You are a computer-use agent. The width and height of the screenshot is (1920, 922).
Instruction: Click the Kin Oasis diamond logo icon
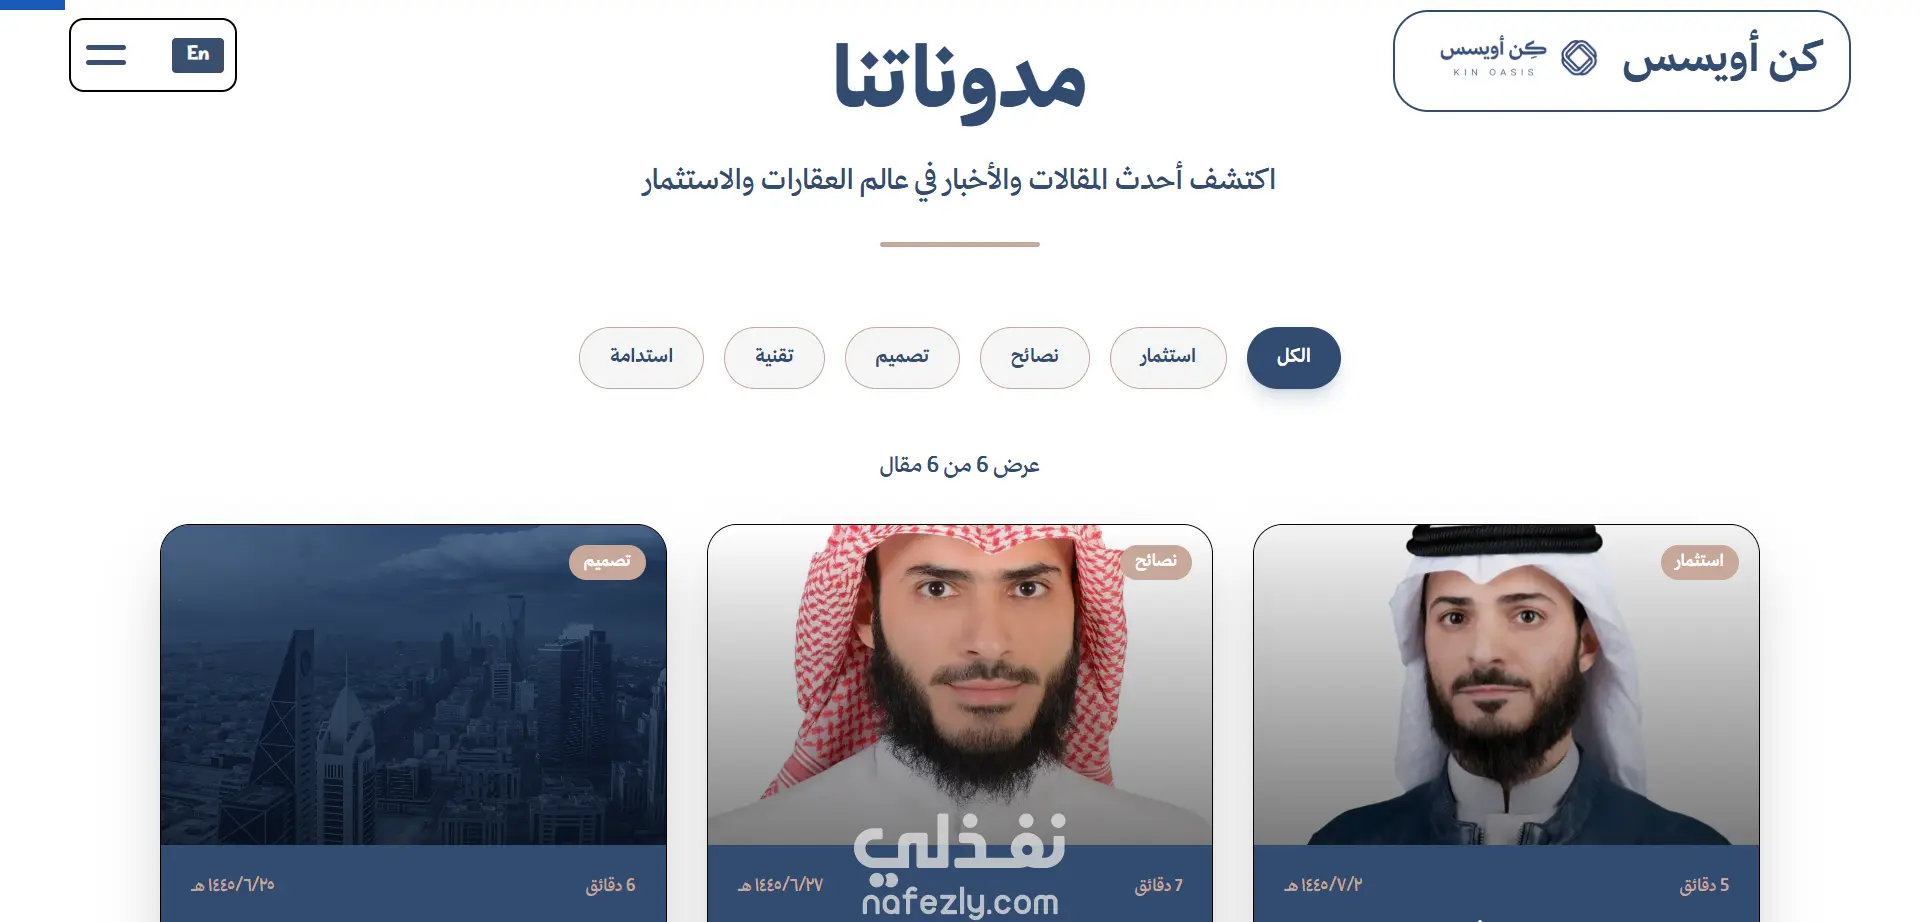1579,58
